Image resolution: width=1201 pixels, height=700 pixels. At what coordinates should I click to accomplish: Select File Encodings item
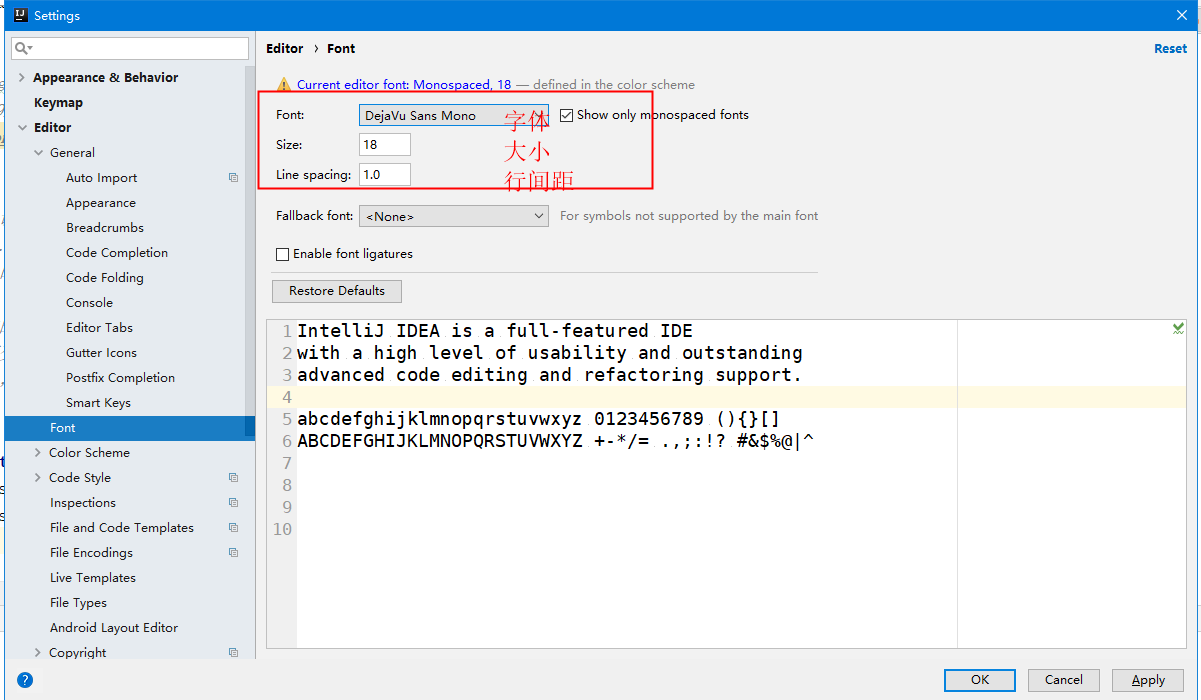coord(91,553)
